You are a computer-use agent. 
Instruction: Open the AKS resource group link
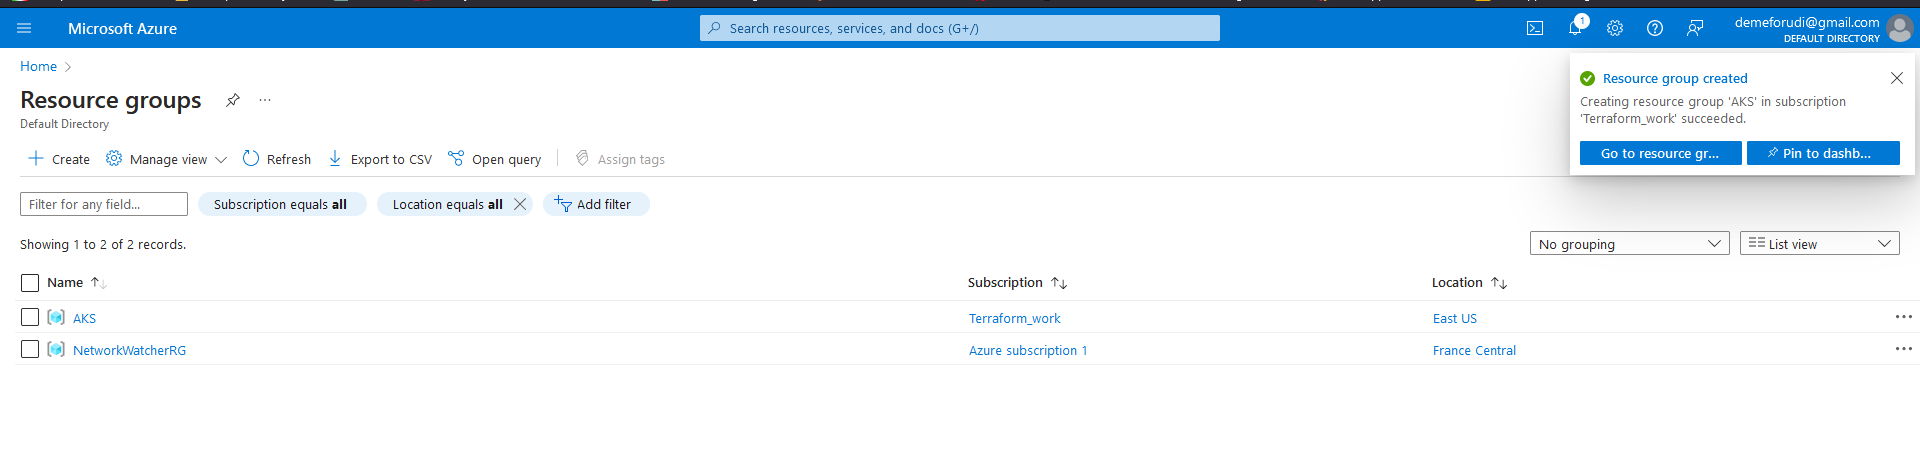click(84, 318)
